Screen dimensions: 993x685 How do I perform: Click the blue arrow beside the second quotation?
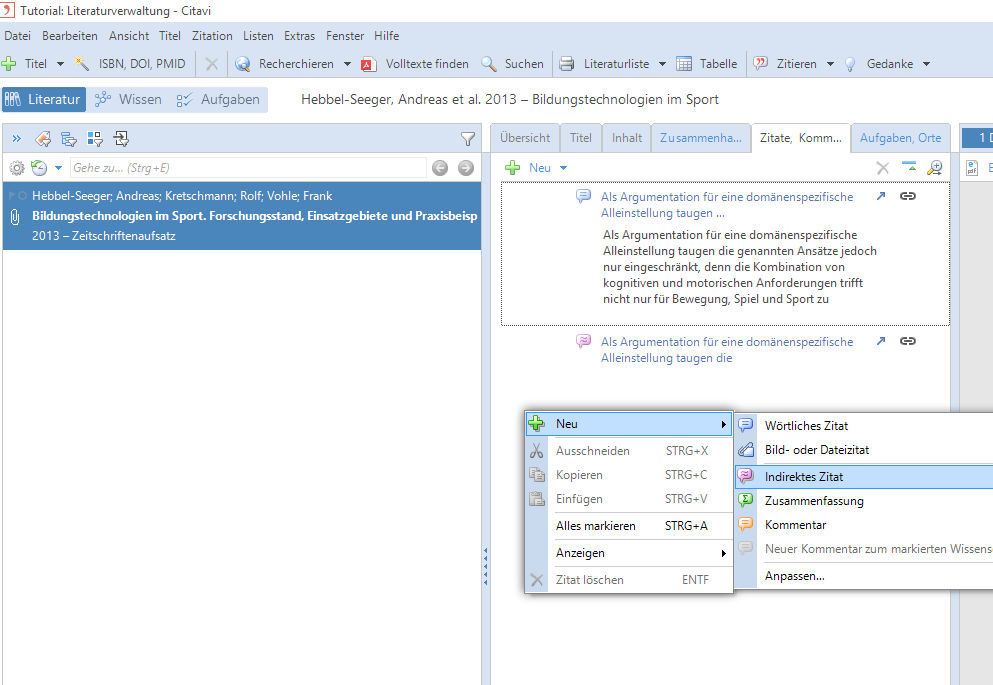click(x=880, y=341)
